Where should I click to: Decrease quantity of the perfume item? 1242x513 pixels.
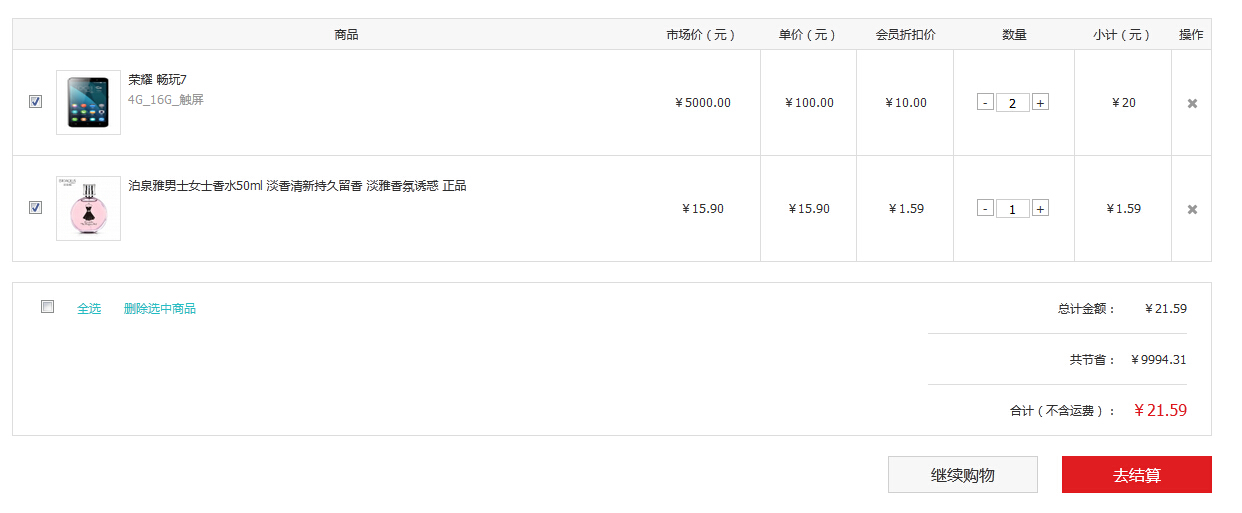985,208
